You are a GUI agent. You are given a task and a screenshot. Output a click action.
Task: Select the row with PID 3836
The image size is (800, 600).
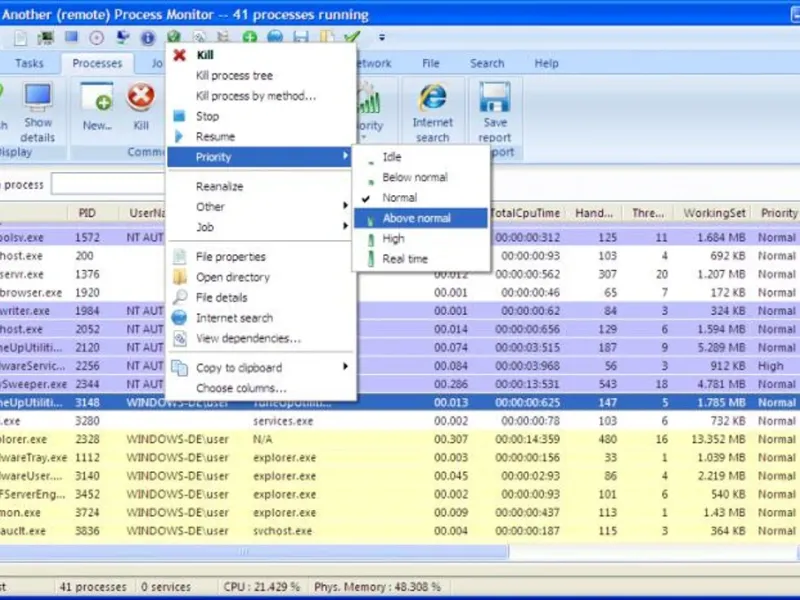click(400, 531)
